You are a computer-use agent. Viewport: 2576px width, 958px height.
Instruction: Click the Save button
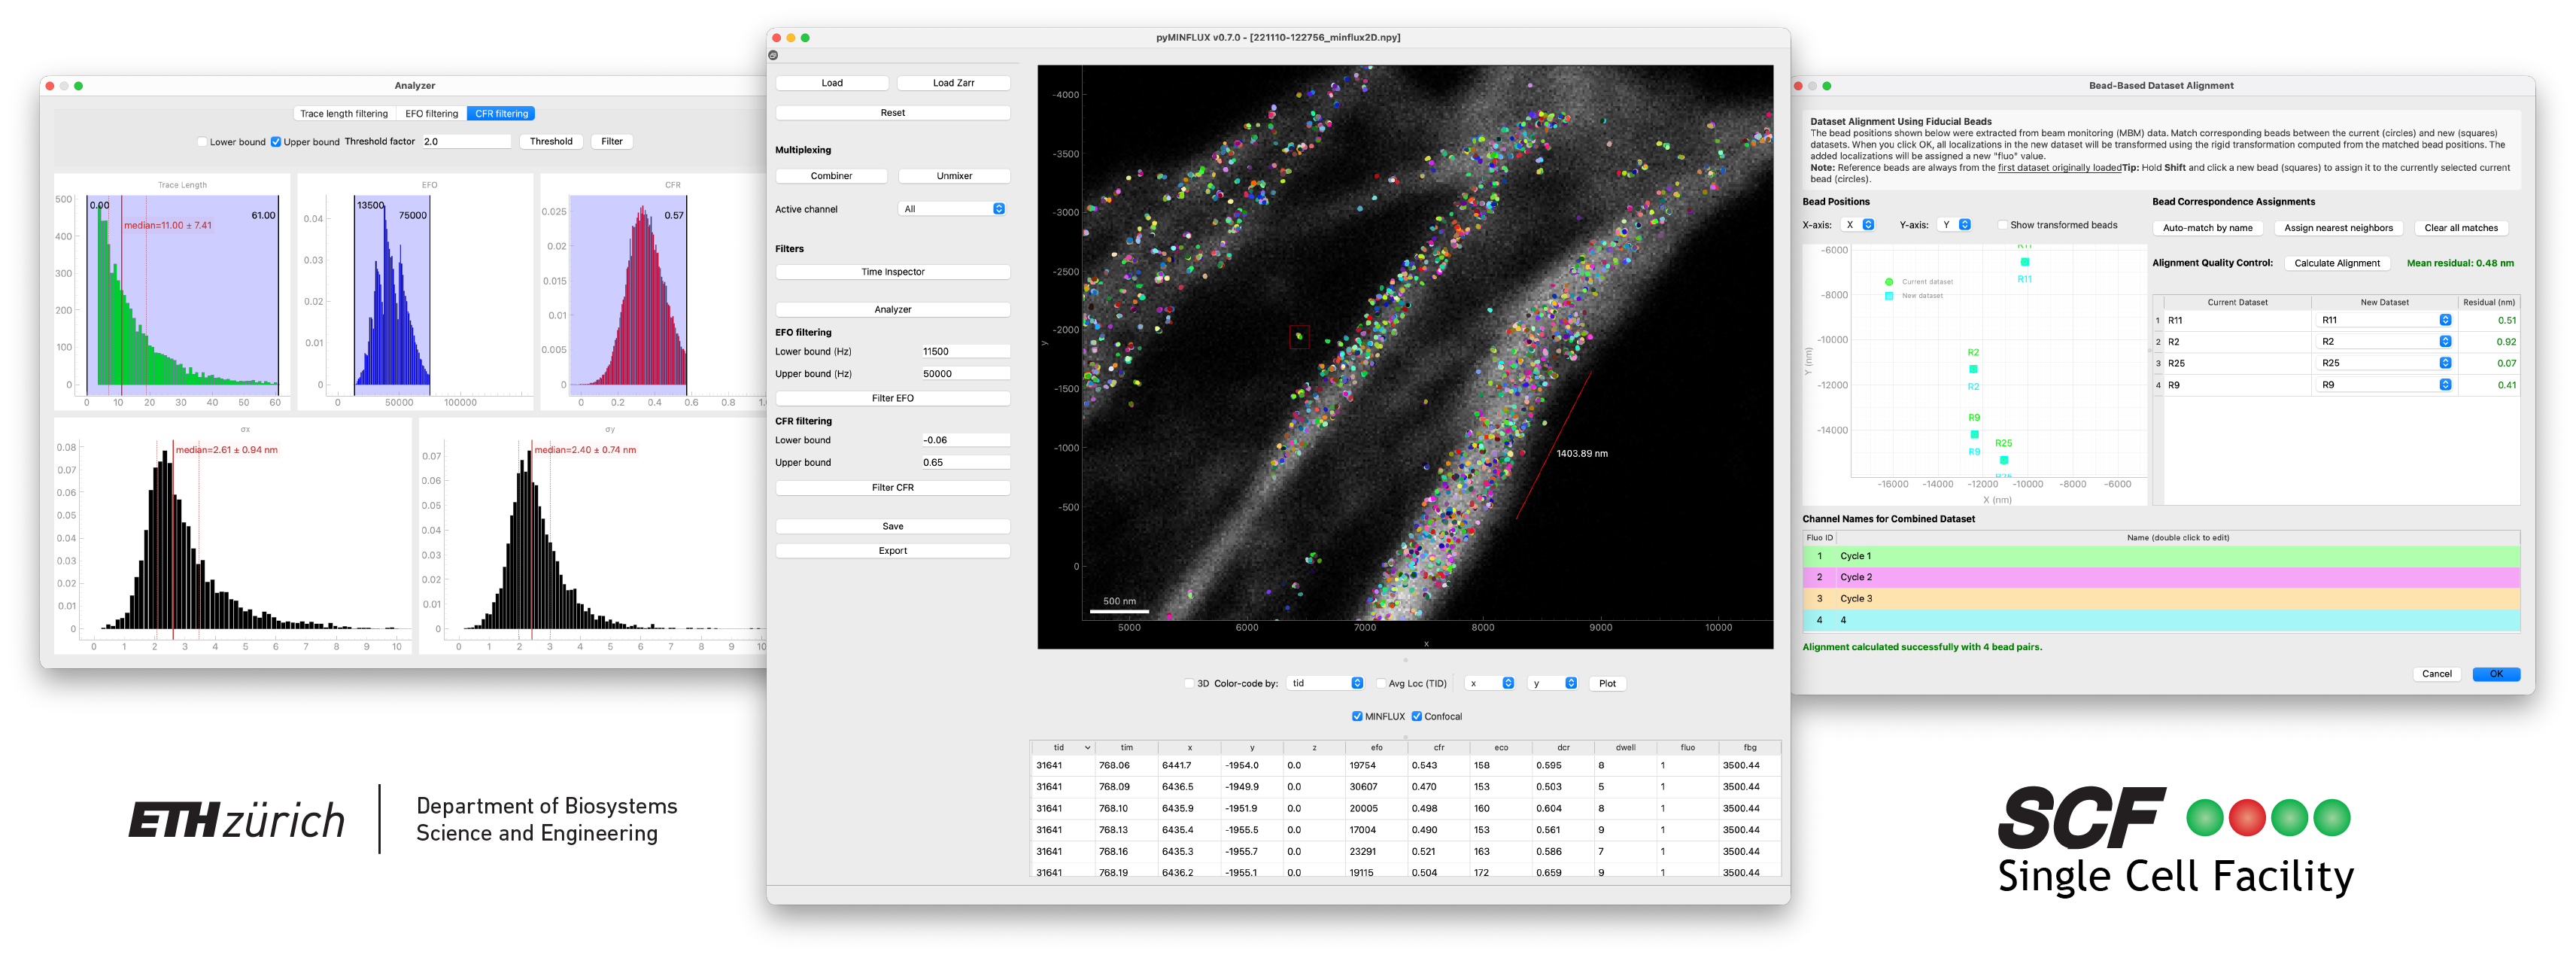pos(893,526)
